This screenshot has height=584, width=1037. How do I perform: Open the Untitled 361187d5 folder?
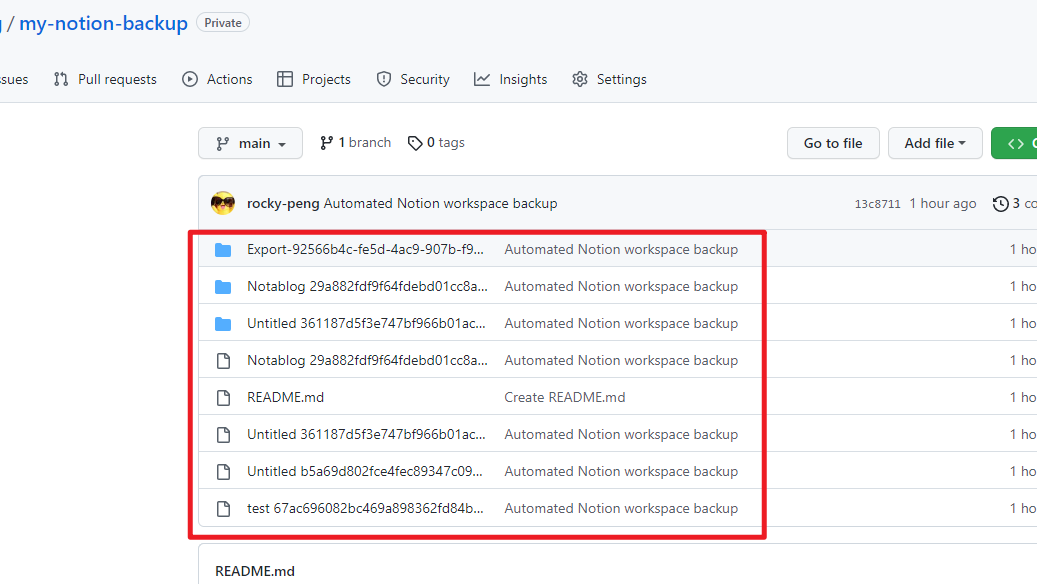tap(366, 323)
